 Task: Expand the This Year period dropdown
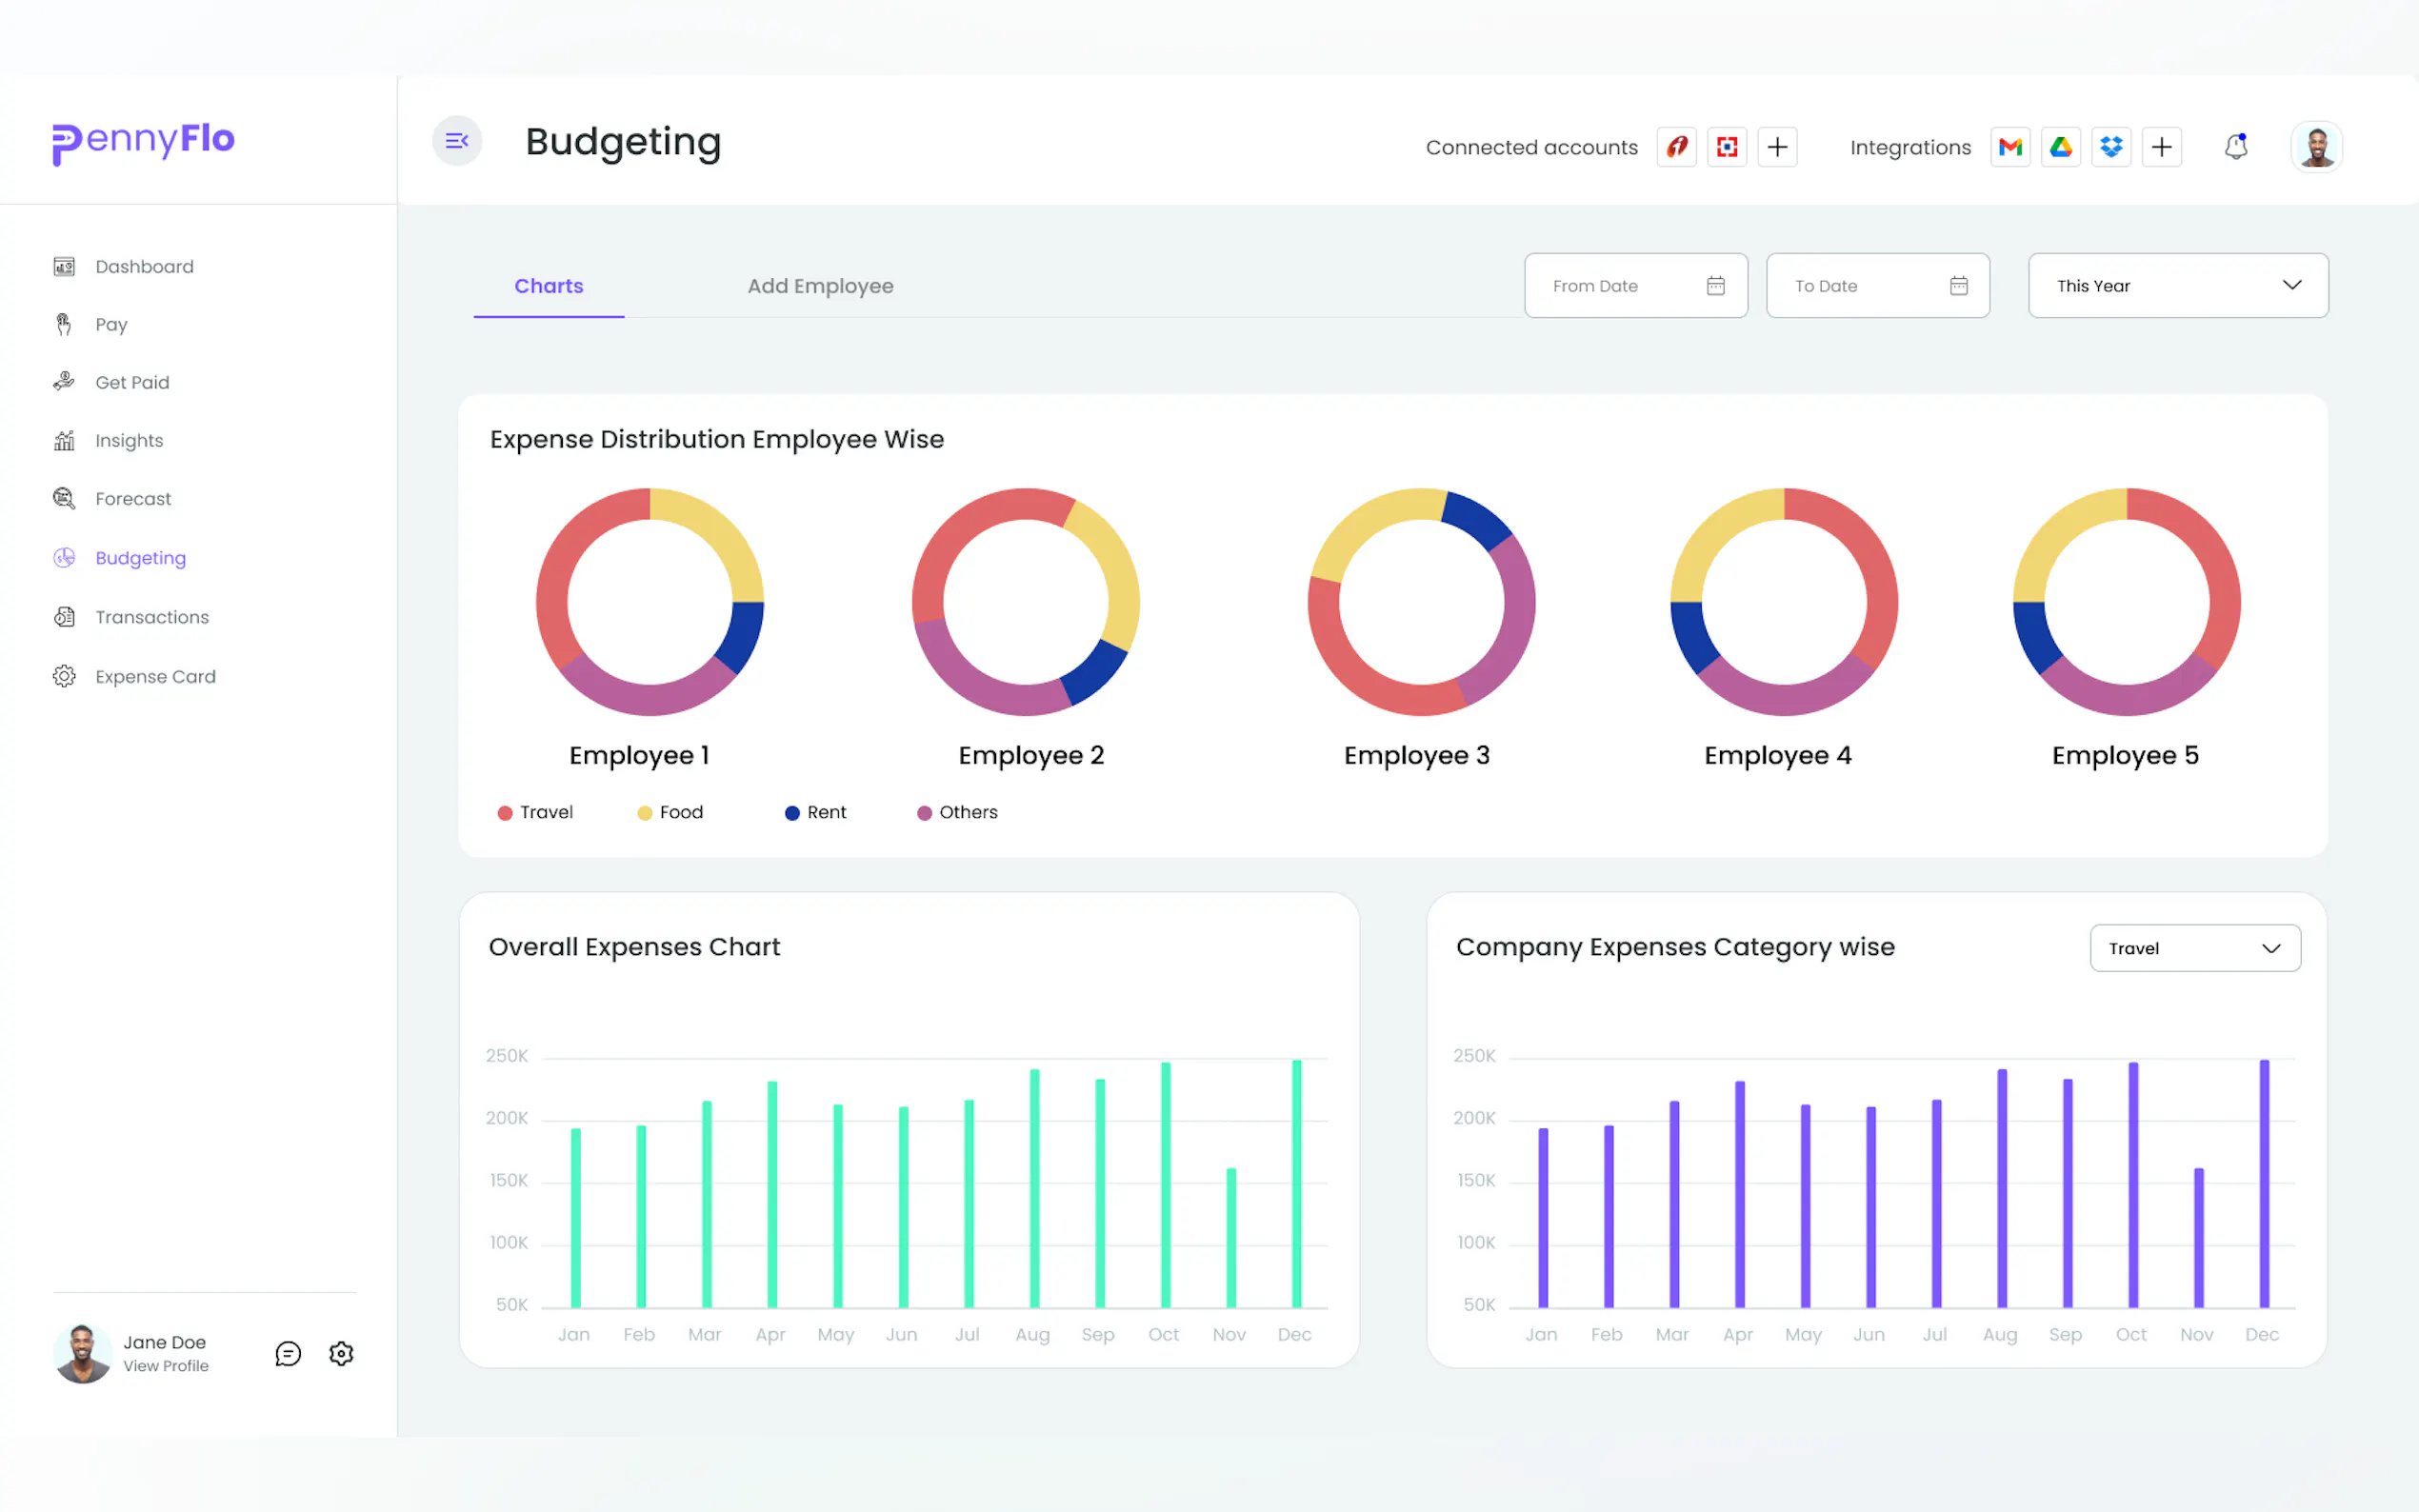click(x=2177, y=286)
